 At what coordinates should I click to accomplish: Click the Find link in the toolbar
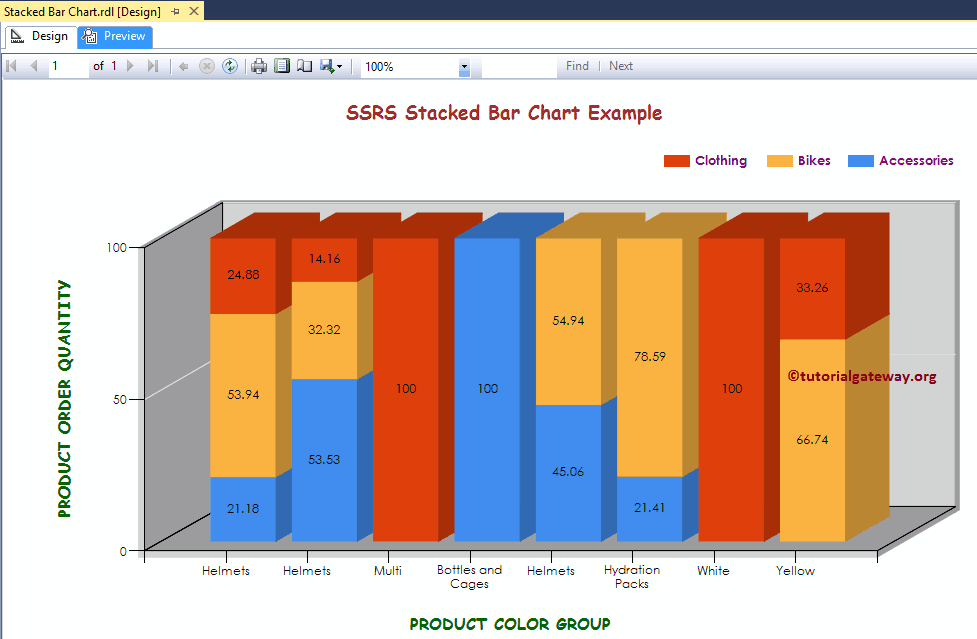pos(577,66)
